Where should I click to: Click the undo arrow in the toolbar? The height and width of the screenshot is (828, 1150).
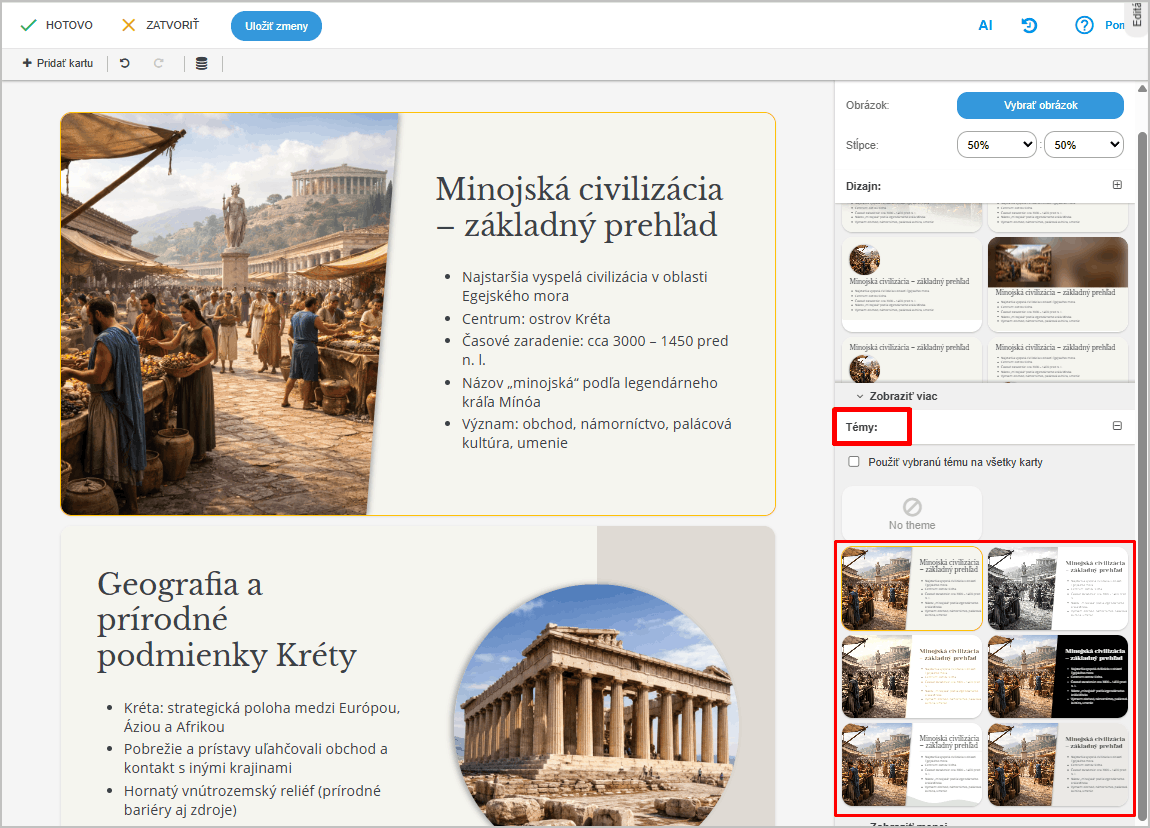pyautogui.click(x=125, y=63)
